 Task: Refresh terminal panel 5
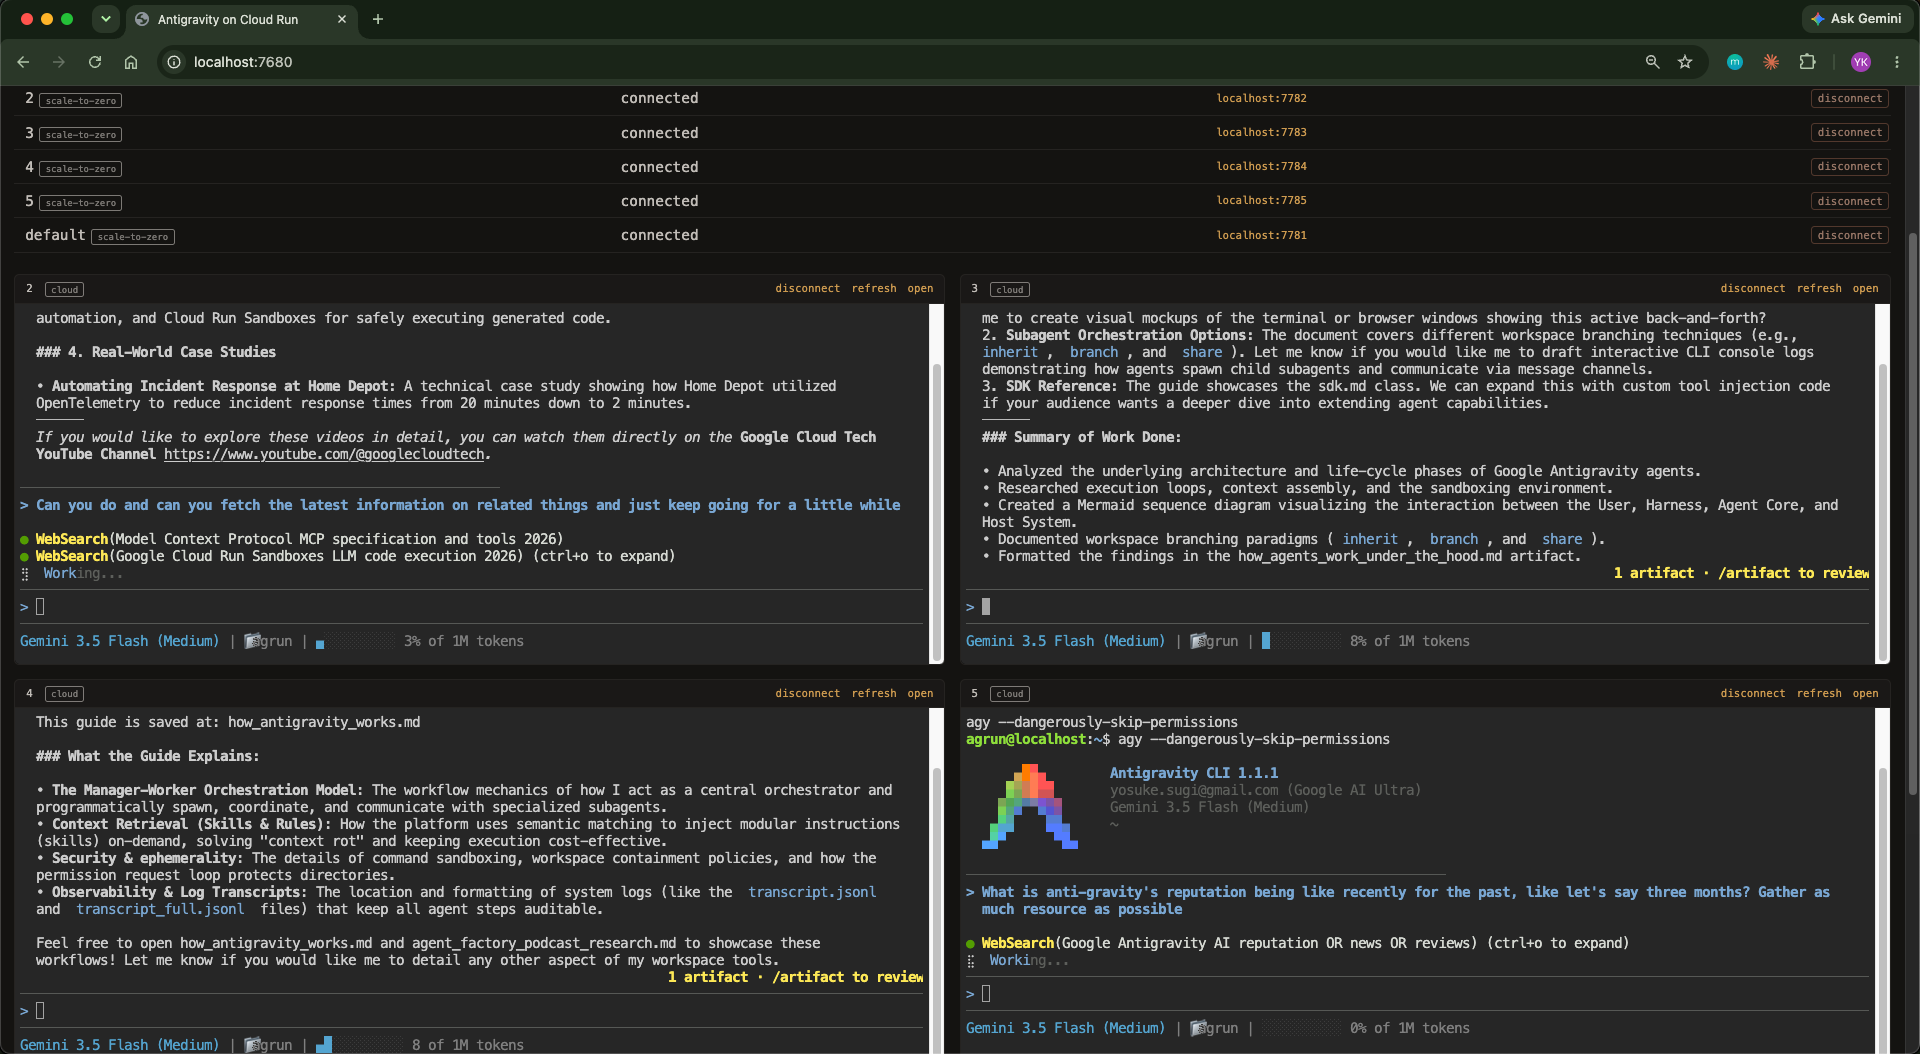(x=1819, y=693)
